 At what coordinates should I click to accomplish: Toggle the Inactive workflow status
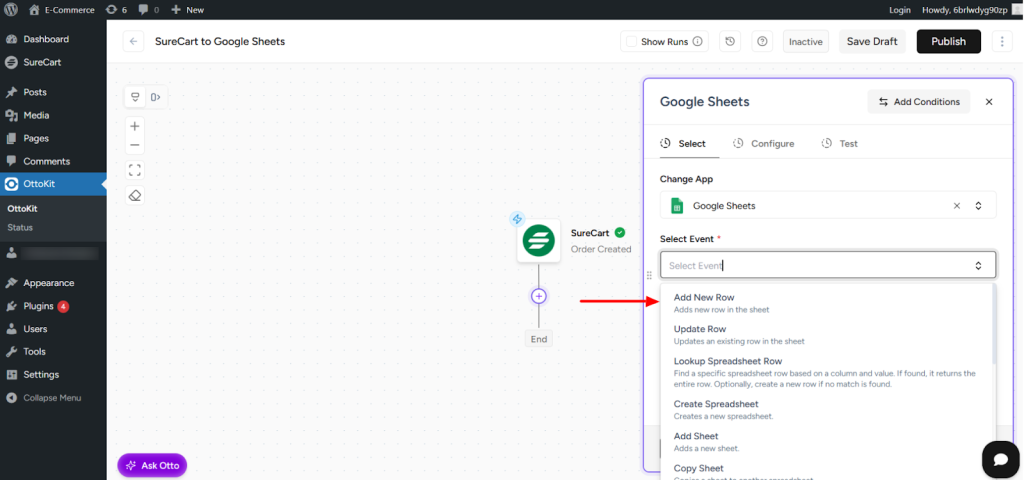[805, 42]
